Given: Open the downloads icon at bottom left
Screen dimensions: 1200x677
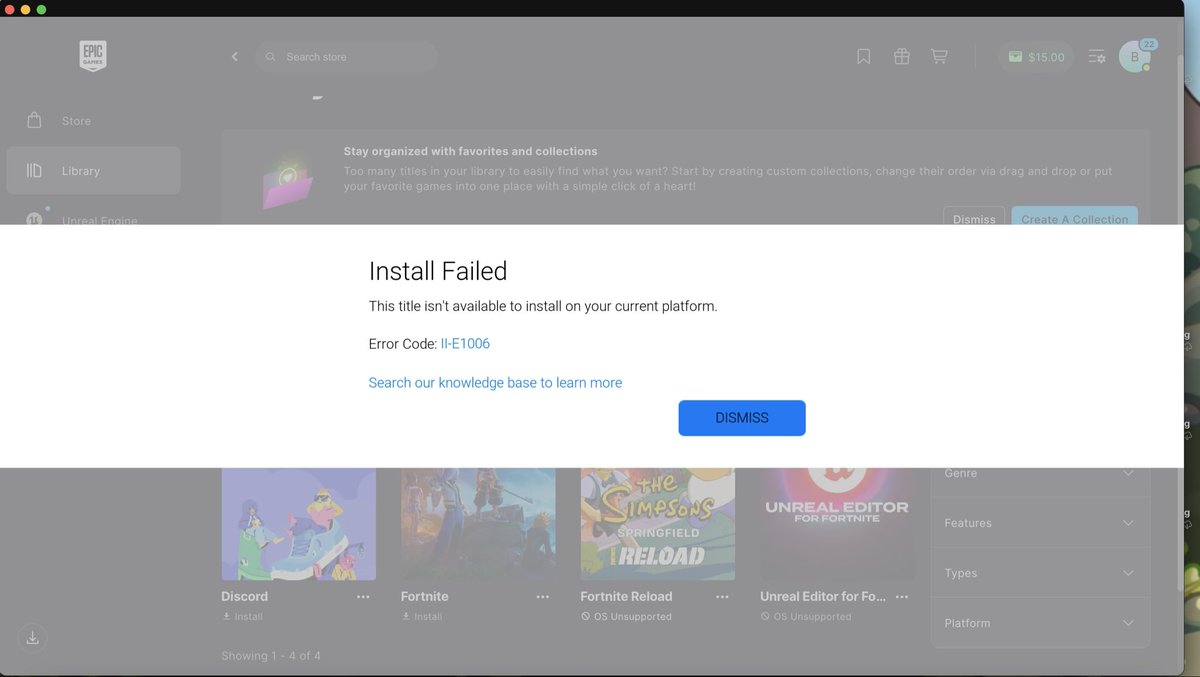Looking at the screenshot, I should 32,637.
